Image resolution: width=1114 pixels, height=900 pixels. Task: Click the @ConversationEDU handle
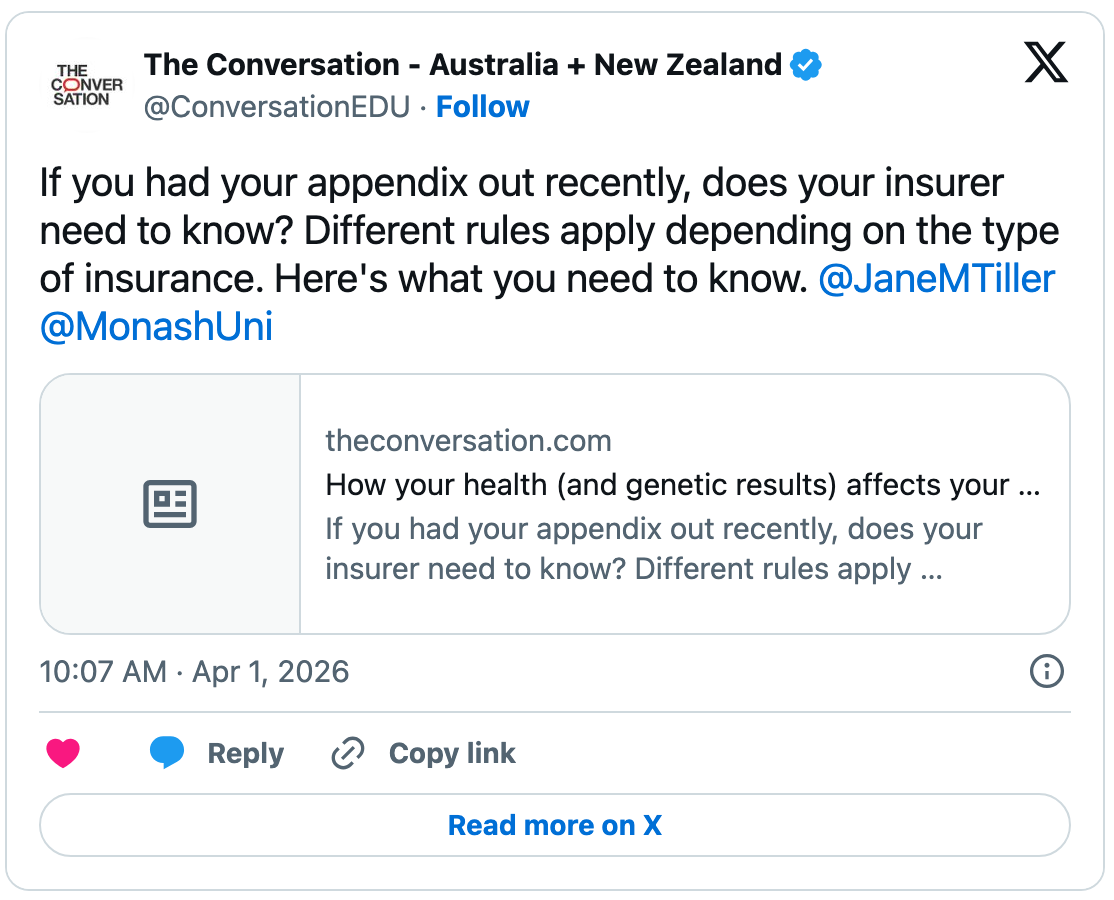tap(277, 107)
